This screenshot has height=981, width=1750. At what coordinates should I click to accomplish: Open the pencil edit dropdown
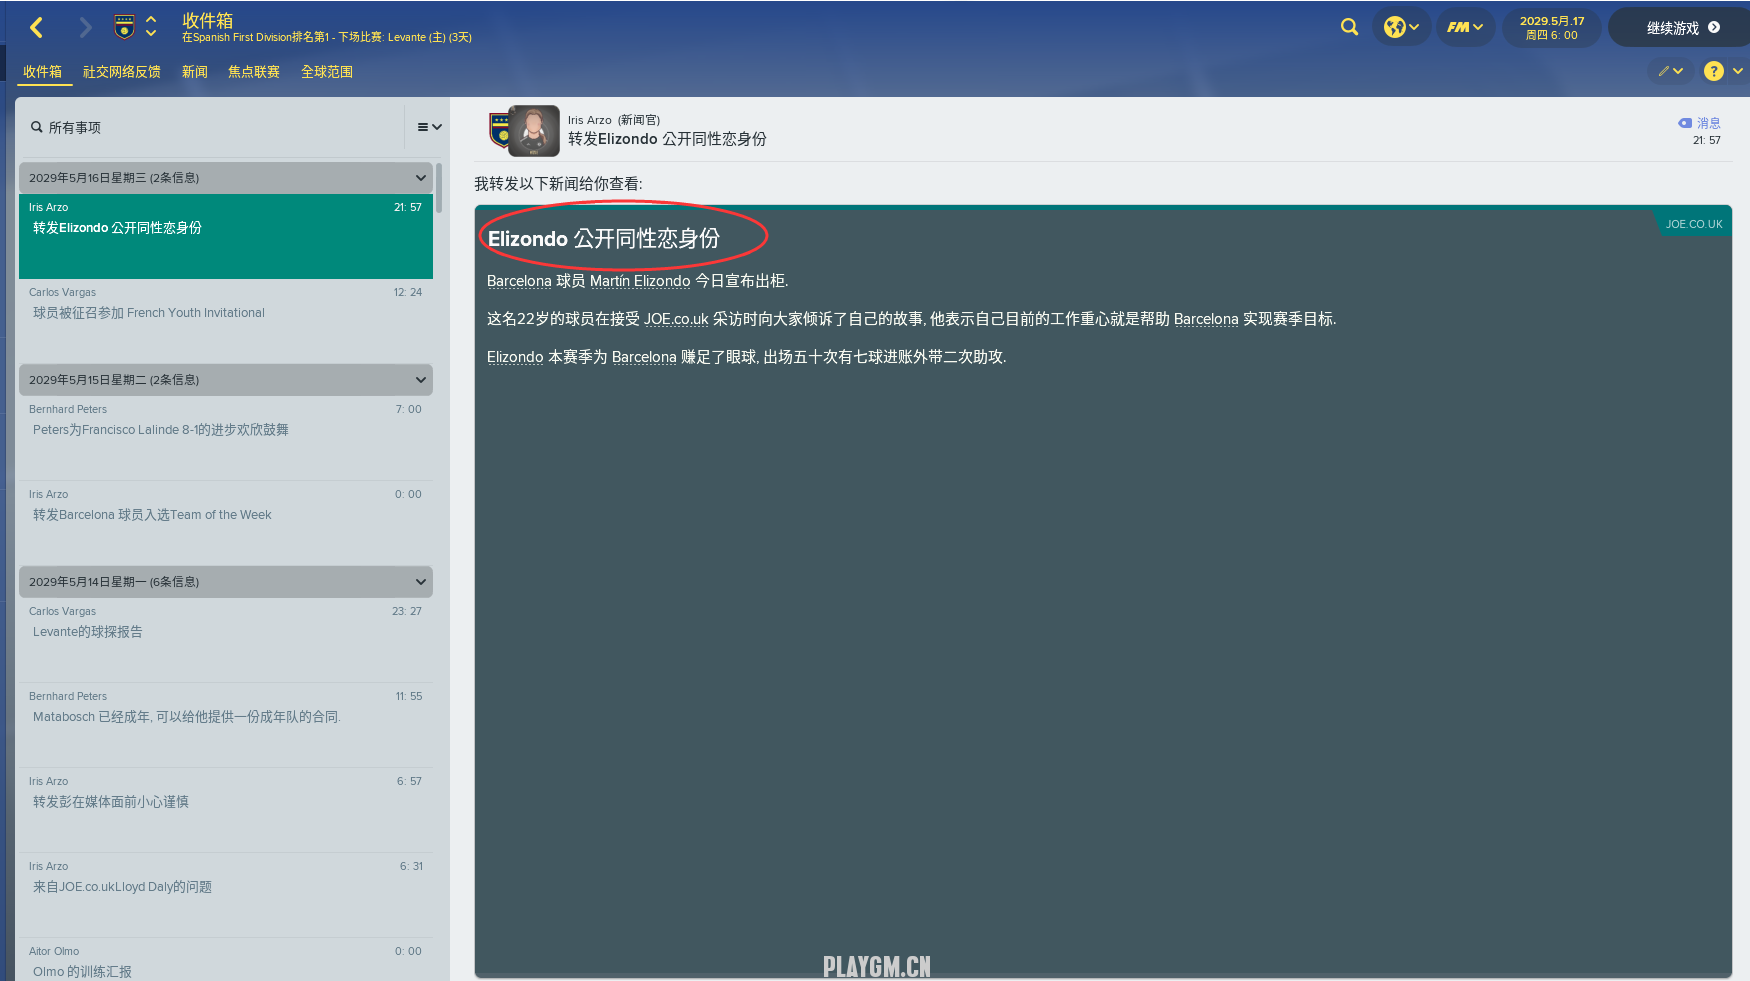pos(1670,71)
